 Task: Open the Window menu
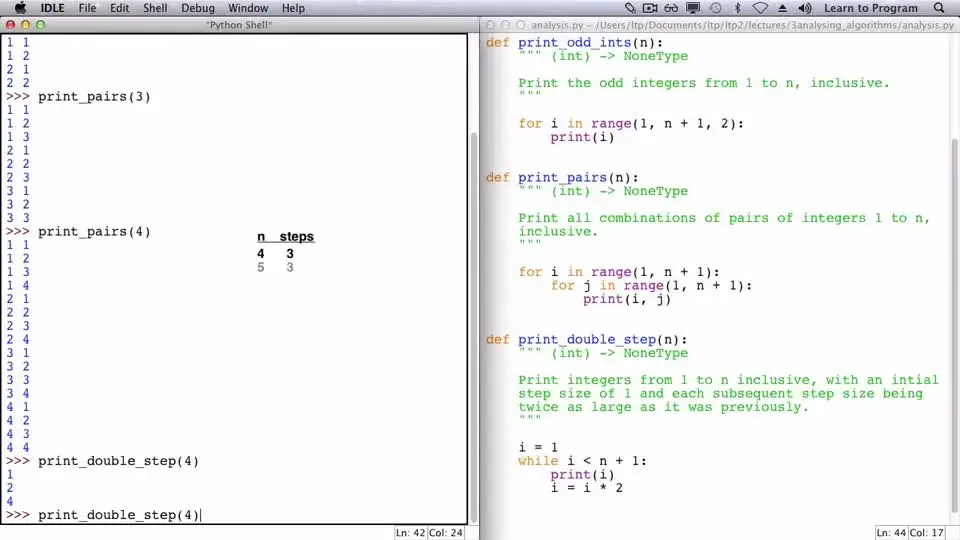click(248, 8)
